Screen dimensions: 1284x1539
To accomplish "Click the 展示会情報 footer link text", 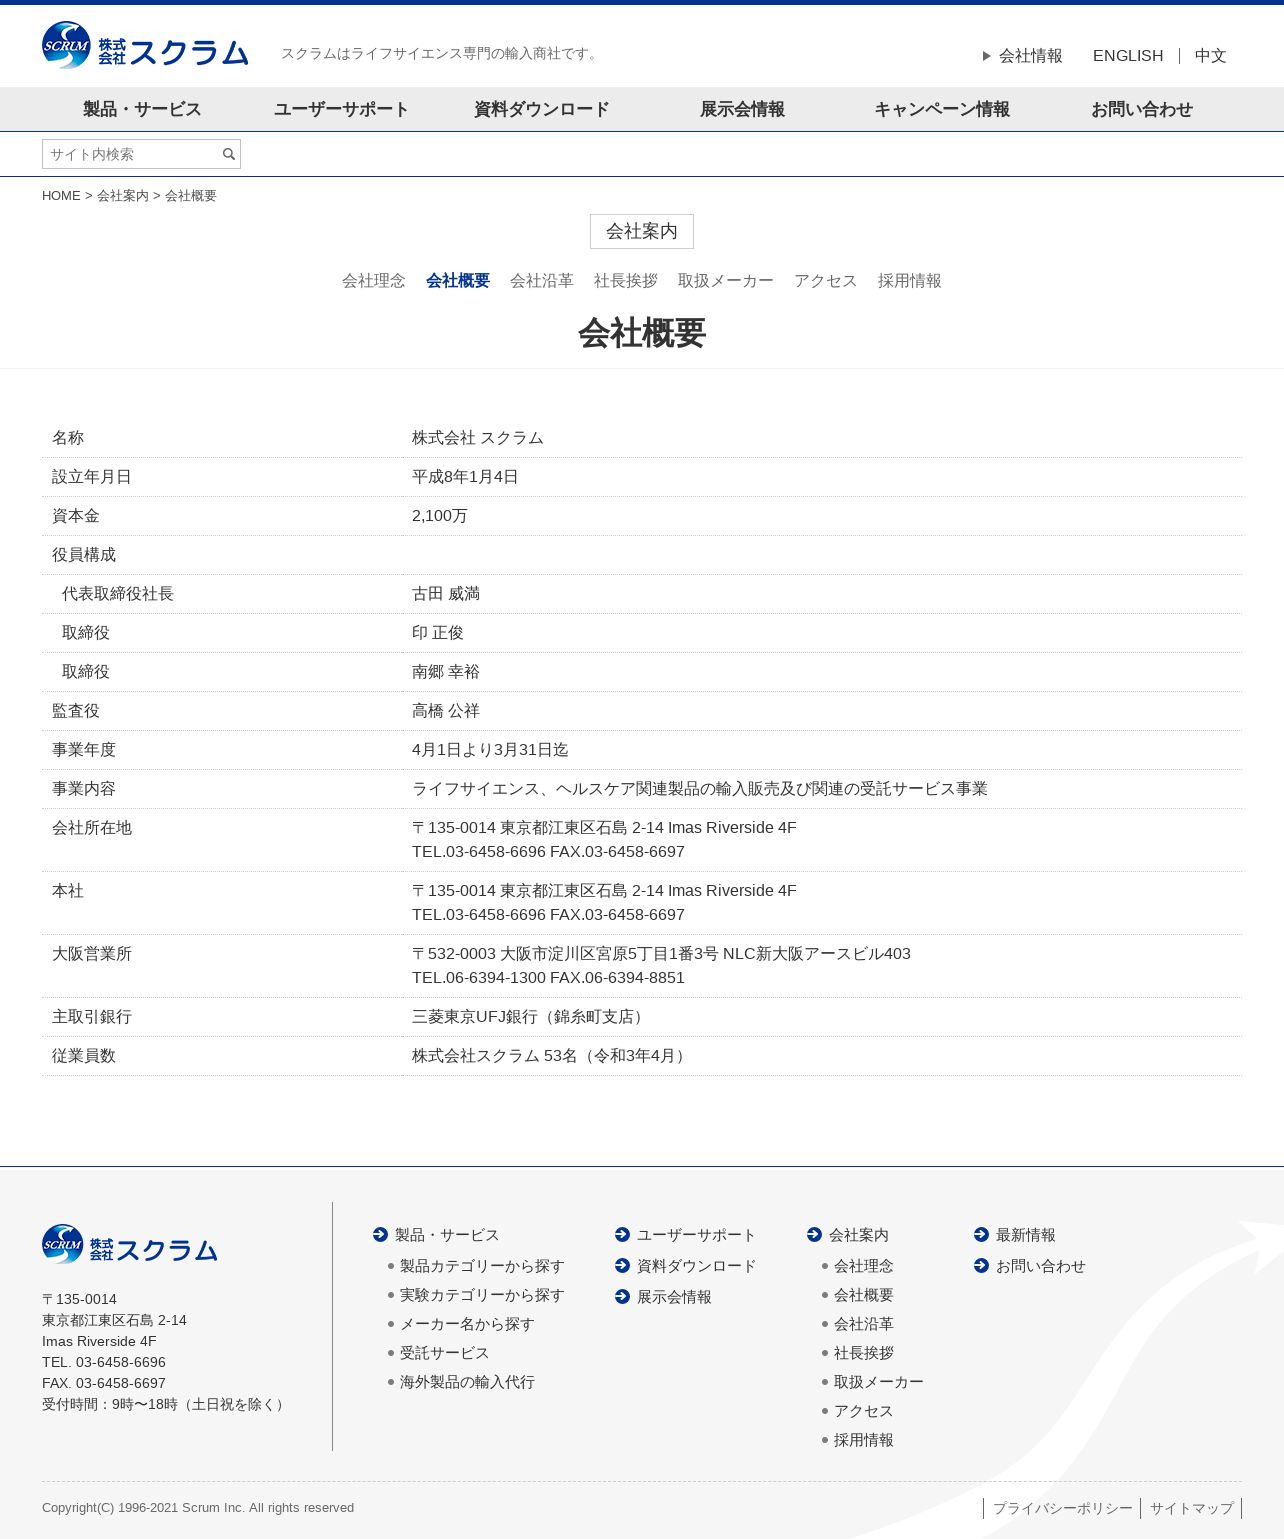I will click(674, 1297).
